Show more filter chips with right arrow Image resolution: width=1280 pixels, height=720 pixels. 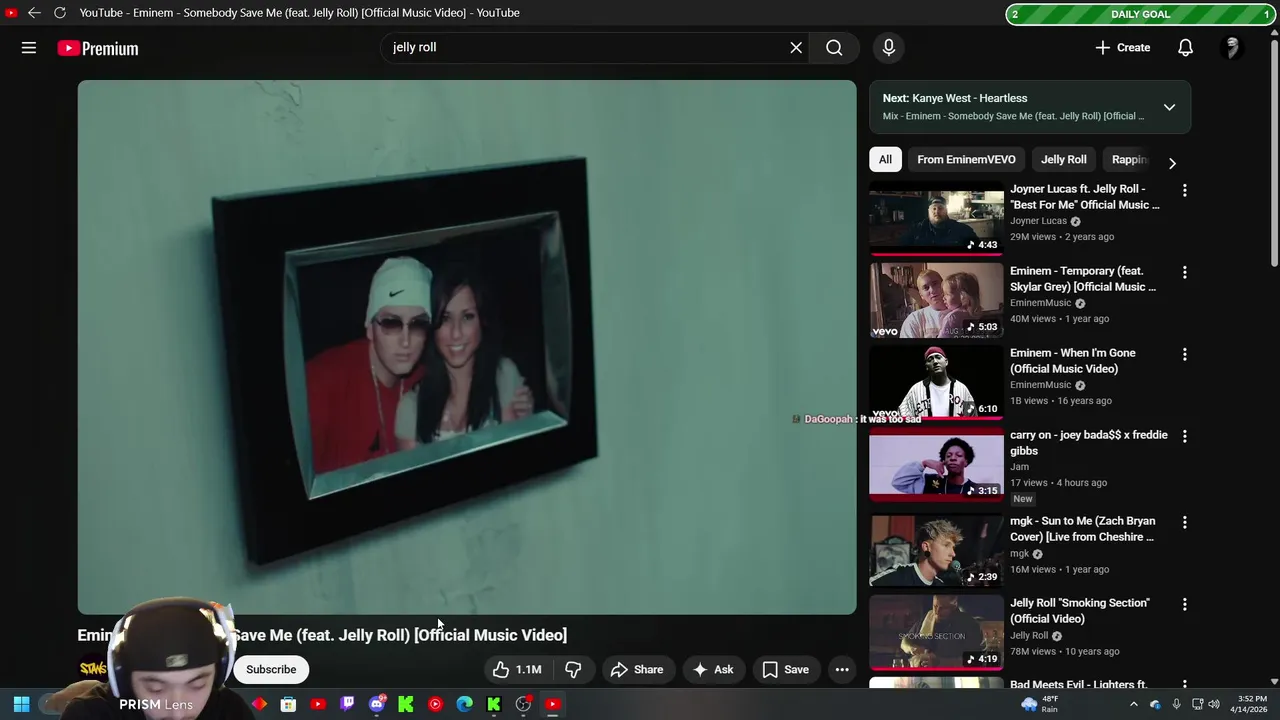coord(1172,163)
